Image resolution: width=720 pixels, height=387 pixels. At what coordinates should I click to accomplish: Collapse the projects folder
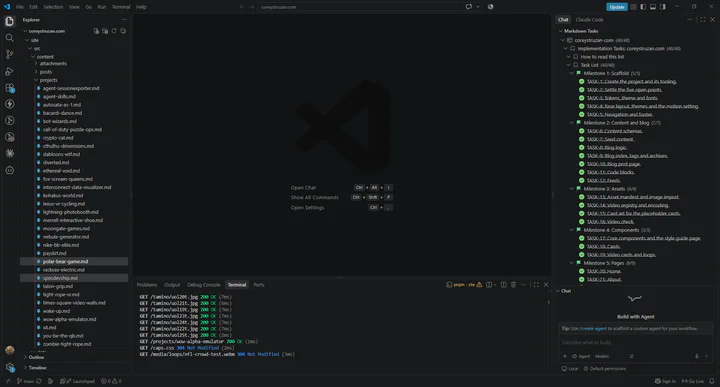(36, 80)
